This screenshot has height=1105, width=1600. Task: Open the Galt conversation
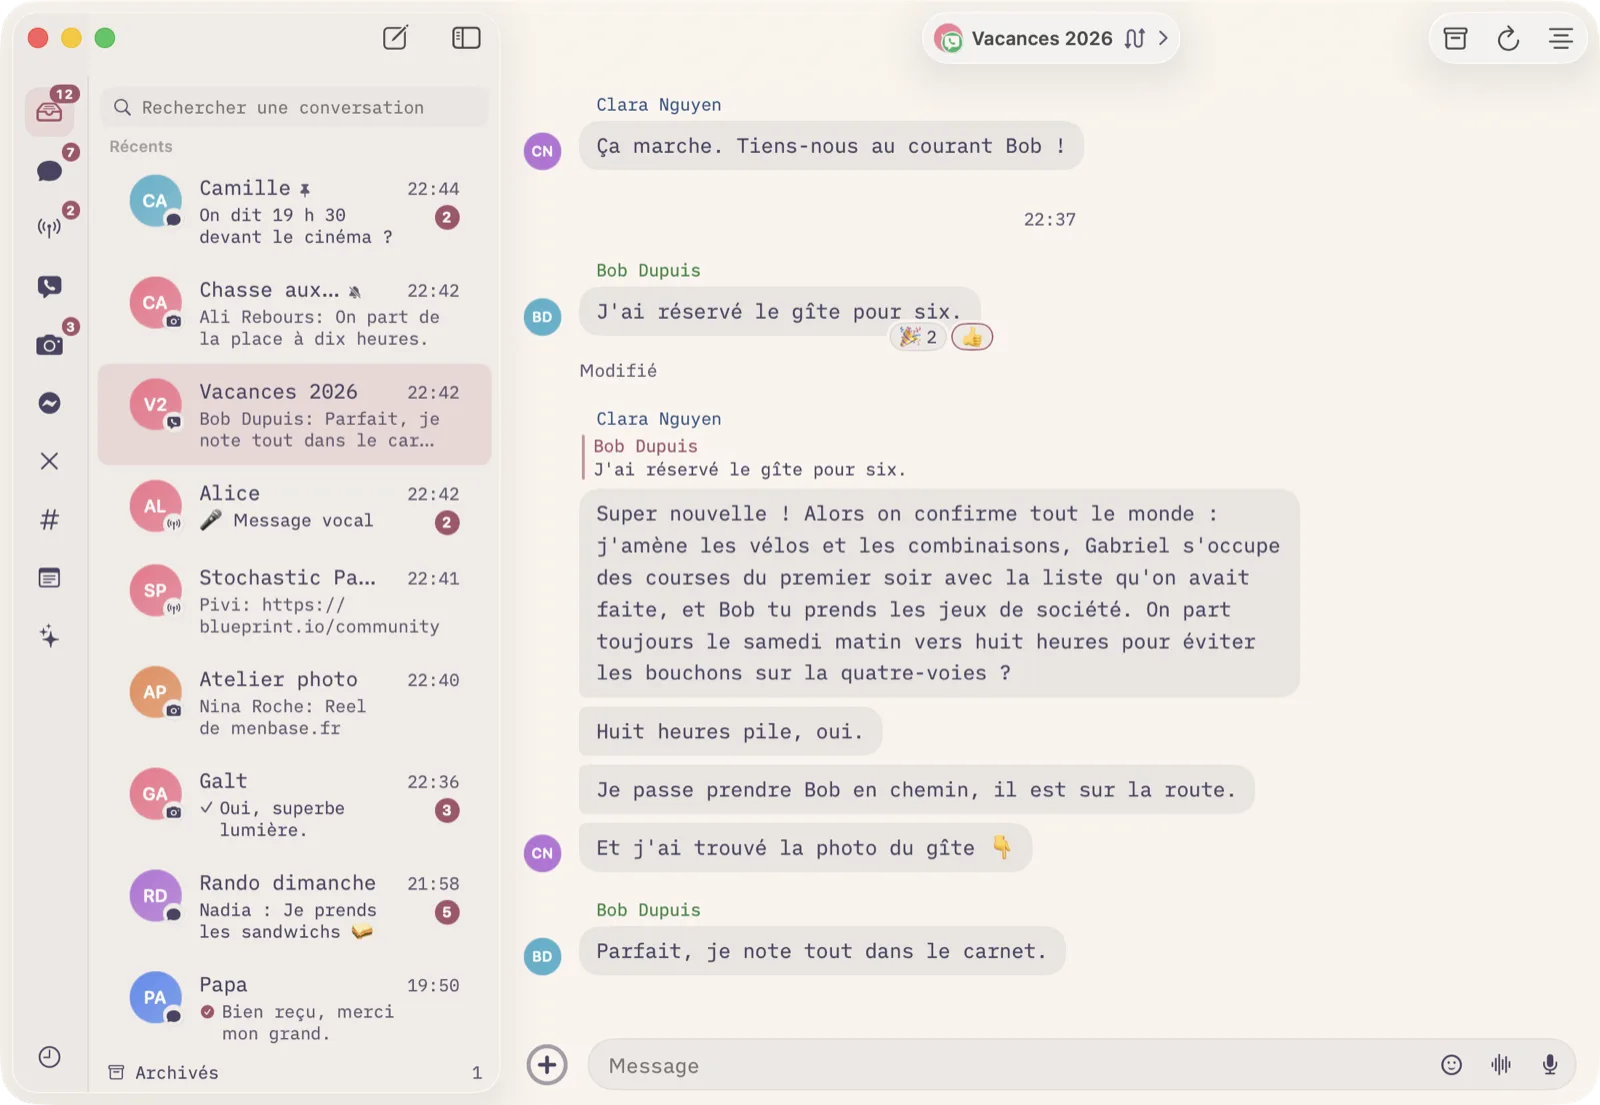click(295, 805)
